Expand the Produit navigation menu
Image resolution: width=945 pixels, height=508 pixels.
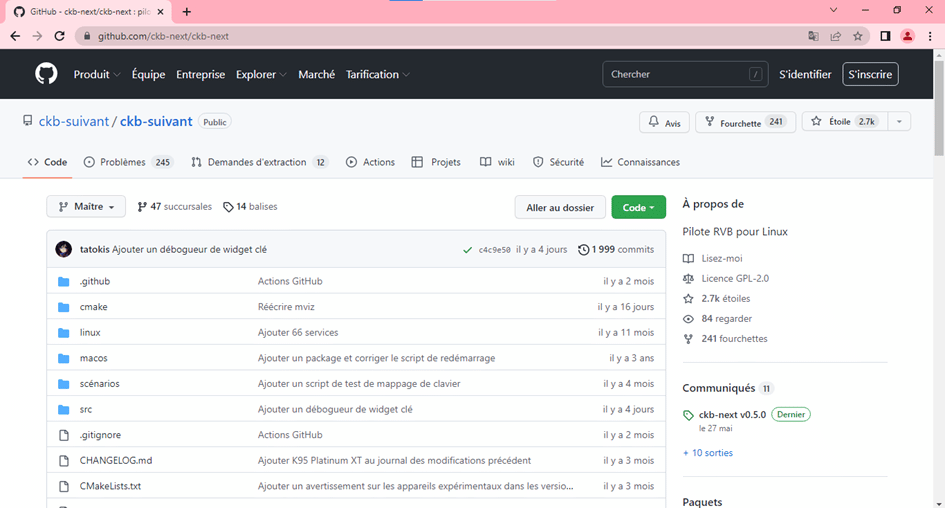[x=96, y=74]
